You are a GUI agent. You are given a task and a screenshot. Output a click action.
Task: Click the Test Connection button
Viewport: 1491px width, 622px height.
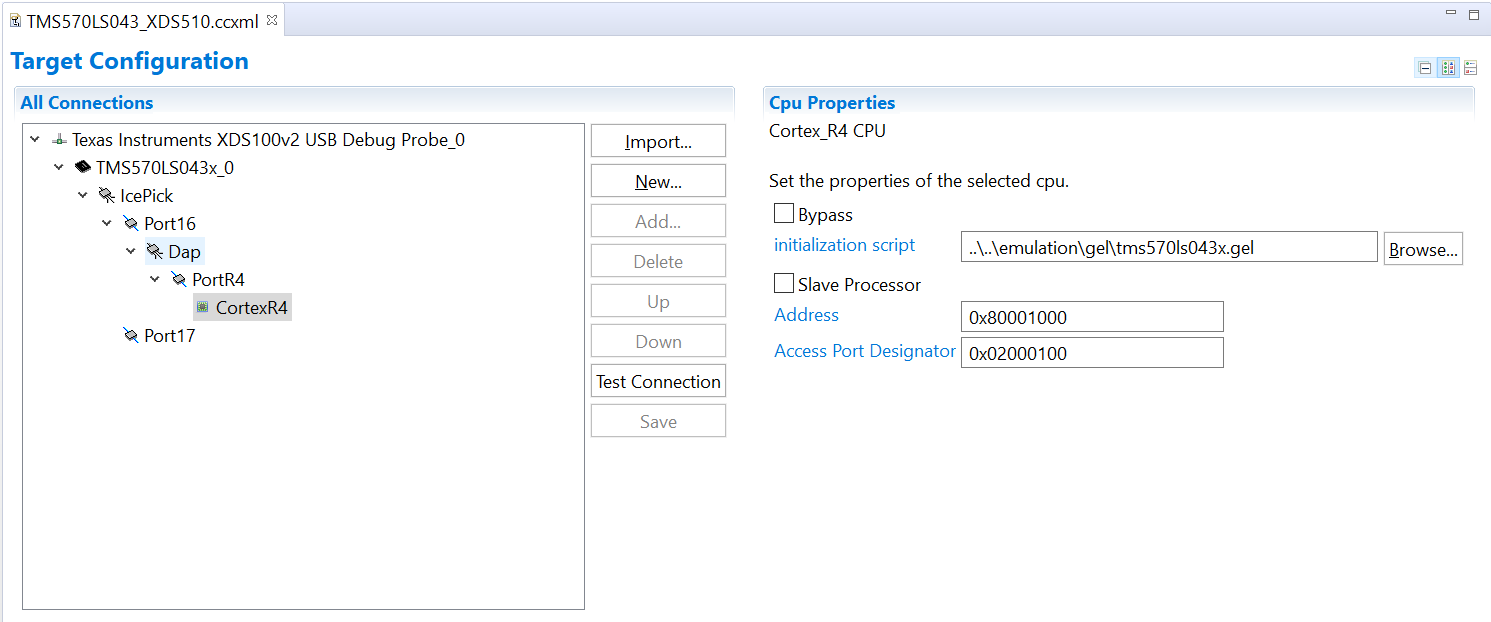658,381
